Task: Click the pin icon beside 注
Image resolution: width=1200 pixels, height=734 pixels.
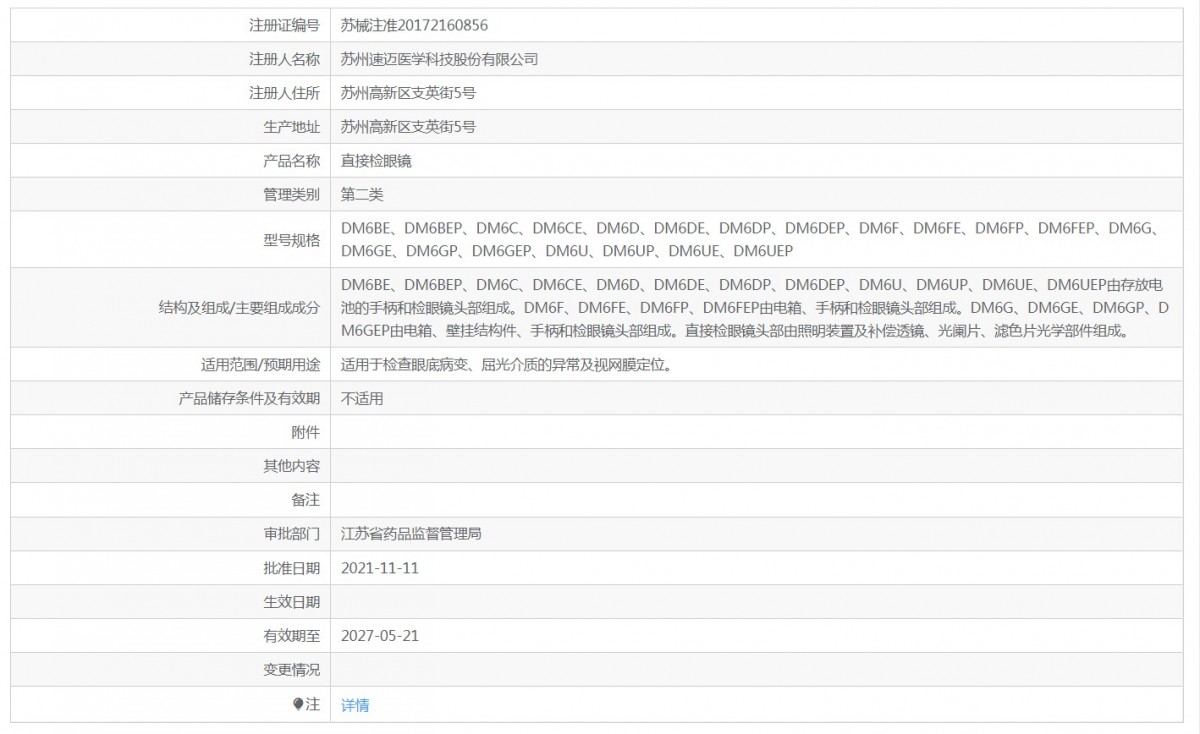Action: pyautogui.click(x=298, y=705)
